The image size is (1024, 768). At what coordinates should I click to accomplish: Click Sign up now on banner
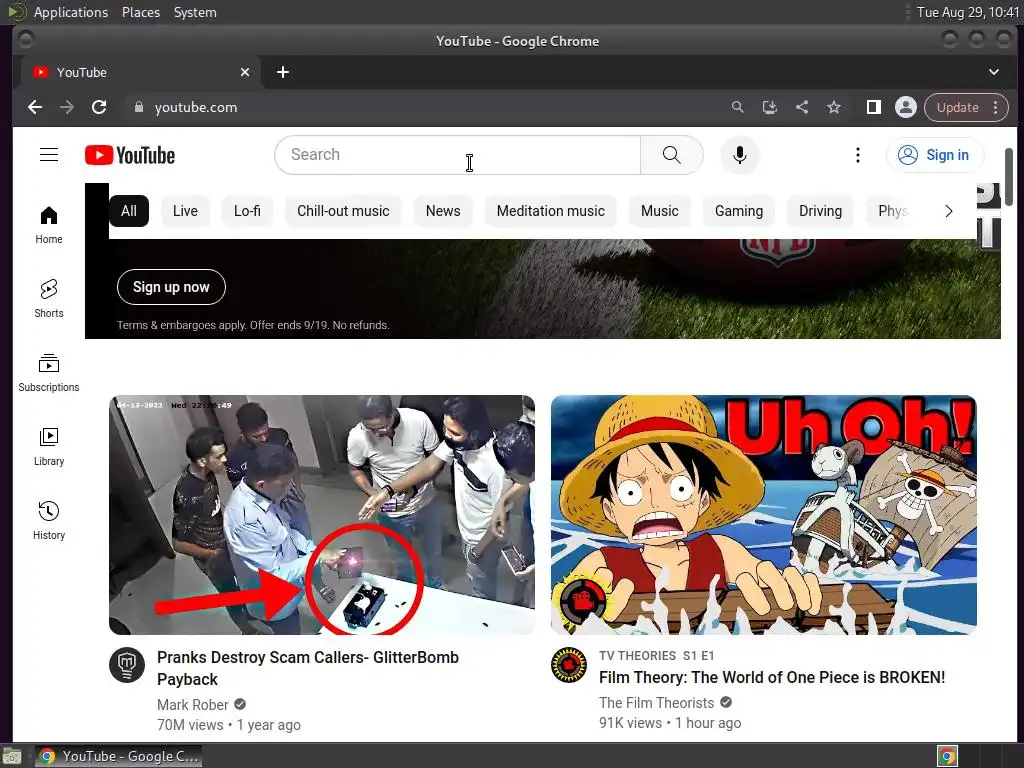171,287
